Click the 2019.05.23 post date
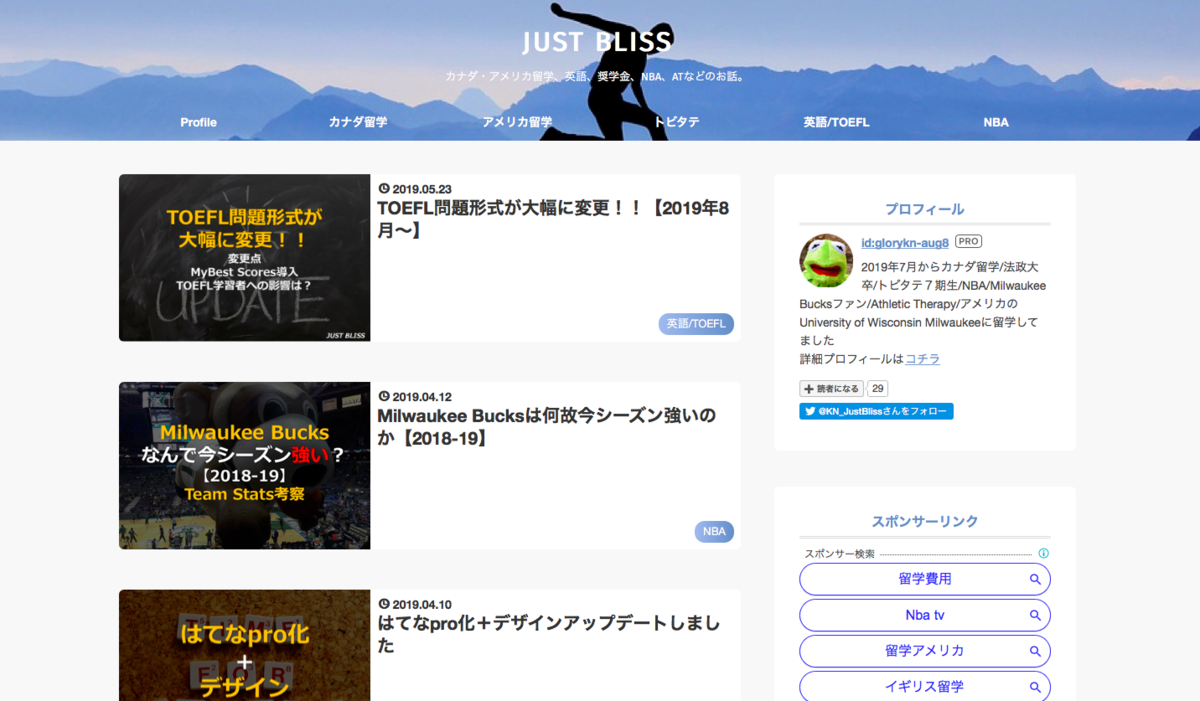1200x701 pixels. (x=422, y=189)
